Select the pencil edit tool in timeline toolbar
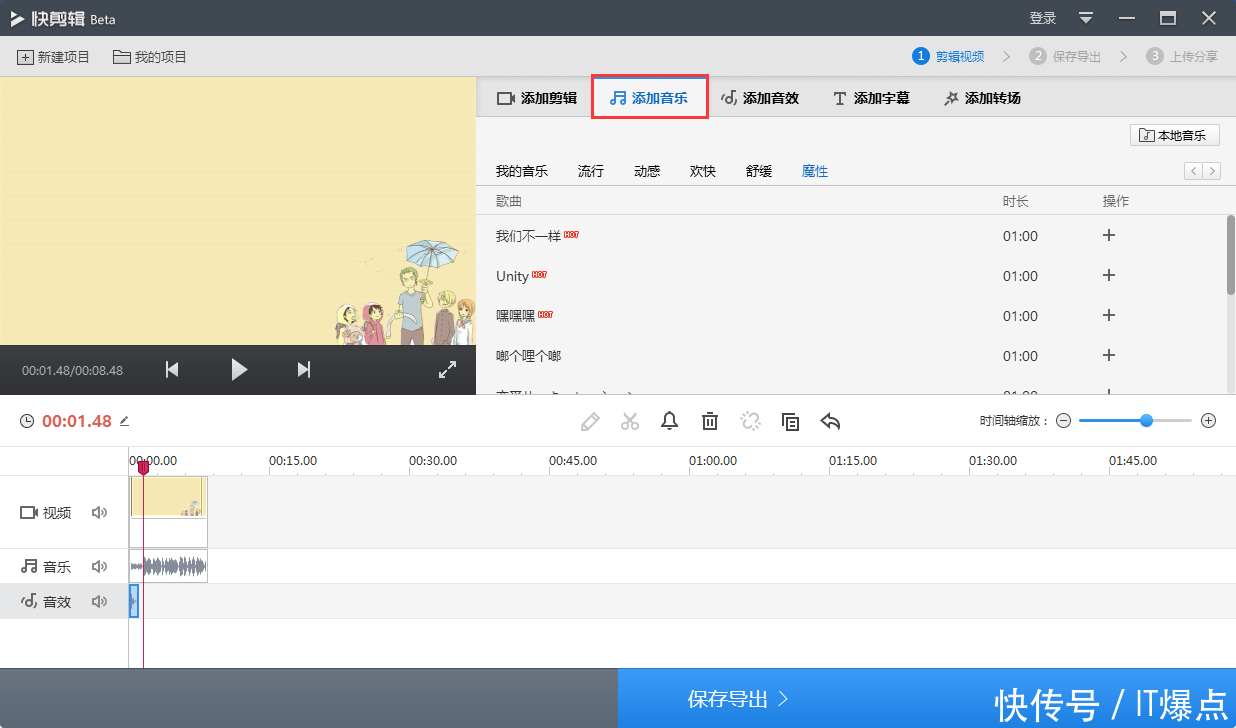1236x728 pixels. (590, 421)
